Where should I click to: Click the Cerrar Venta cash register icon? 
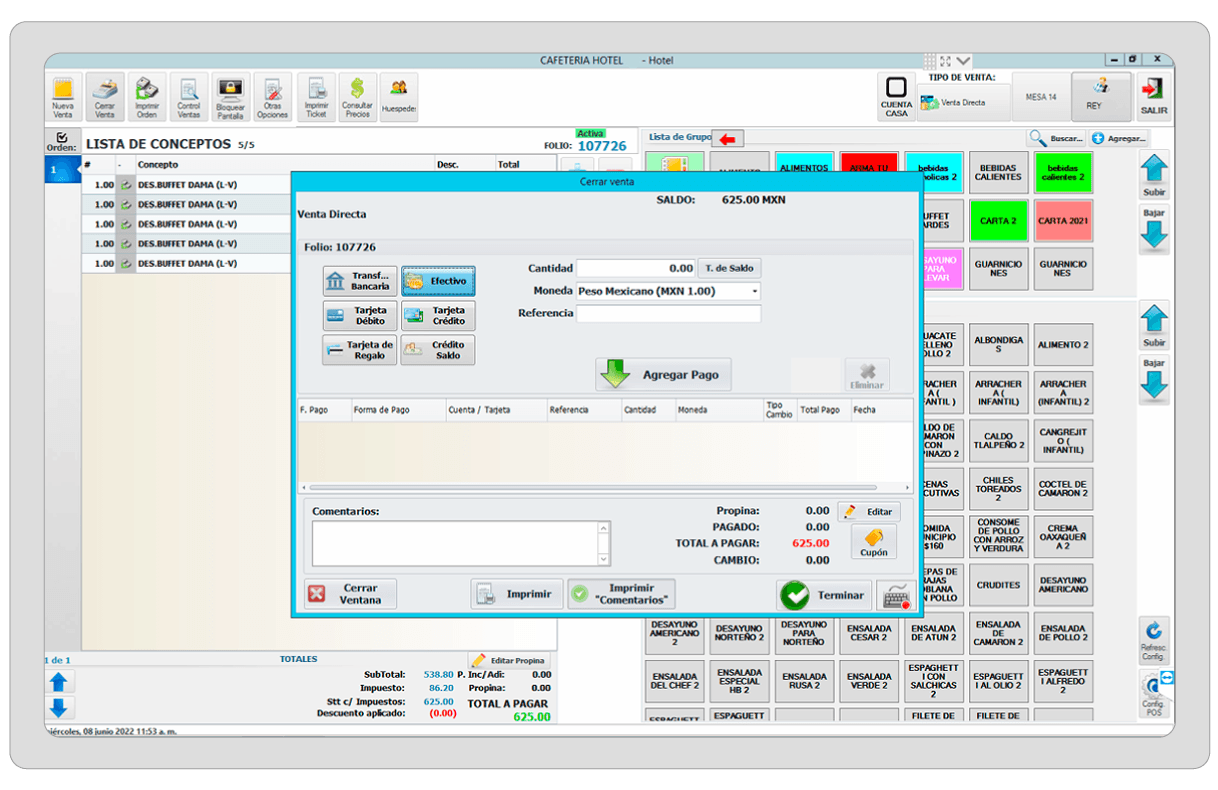[105, 98]
